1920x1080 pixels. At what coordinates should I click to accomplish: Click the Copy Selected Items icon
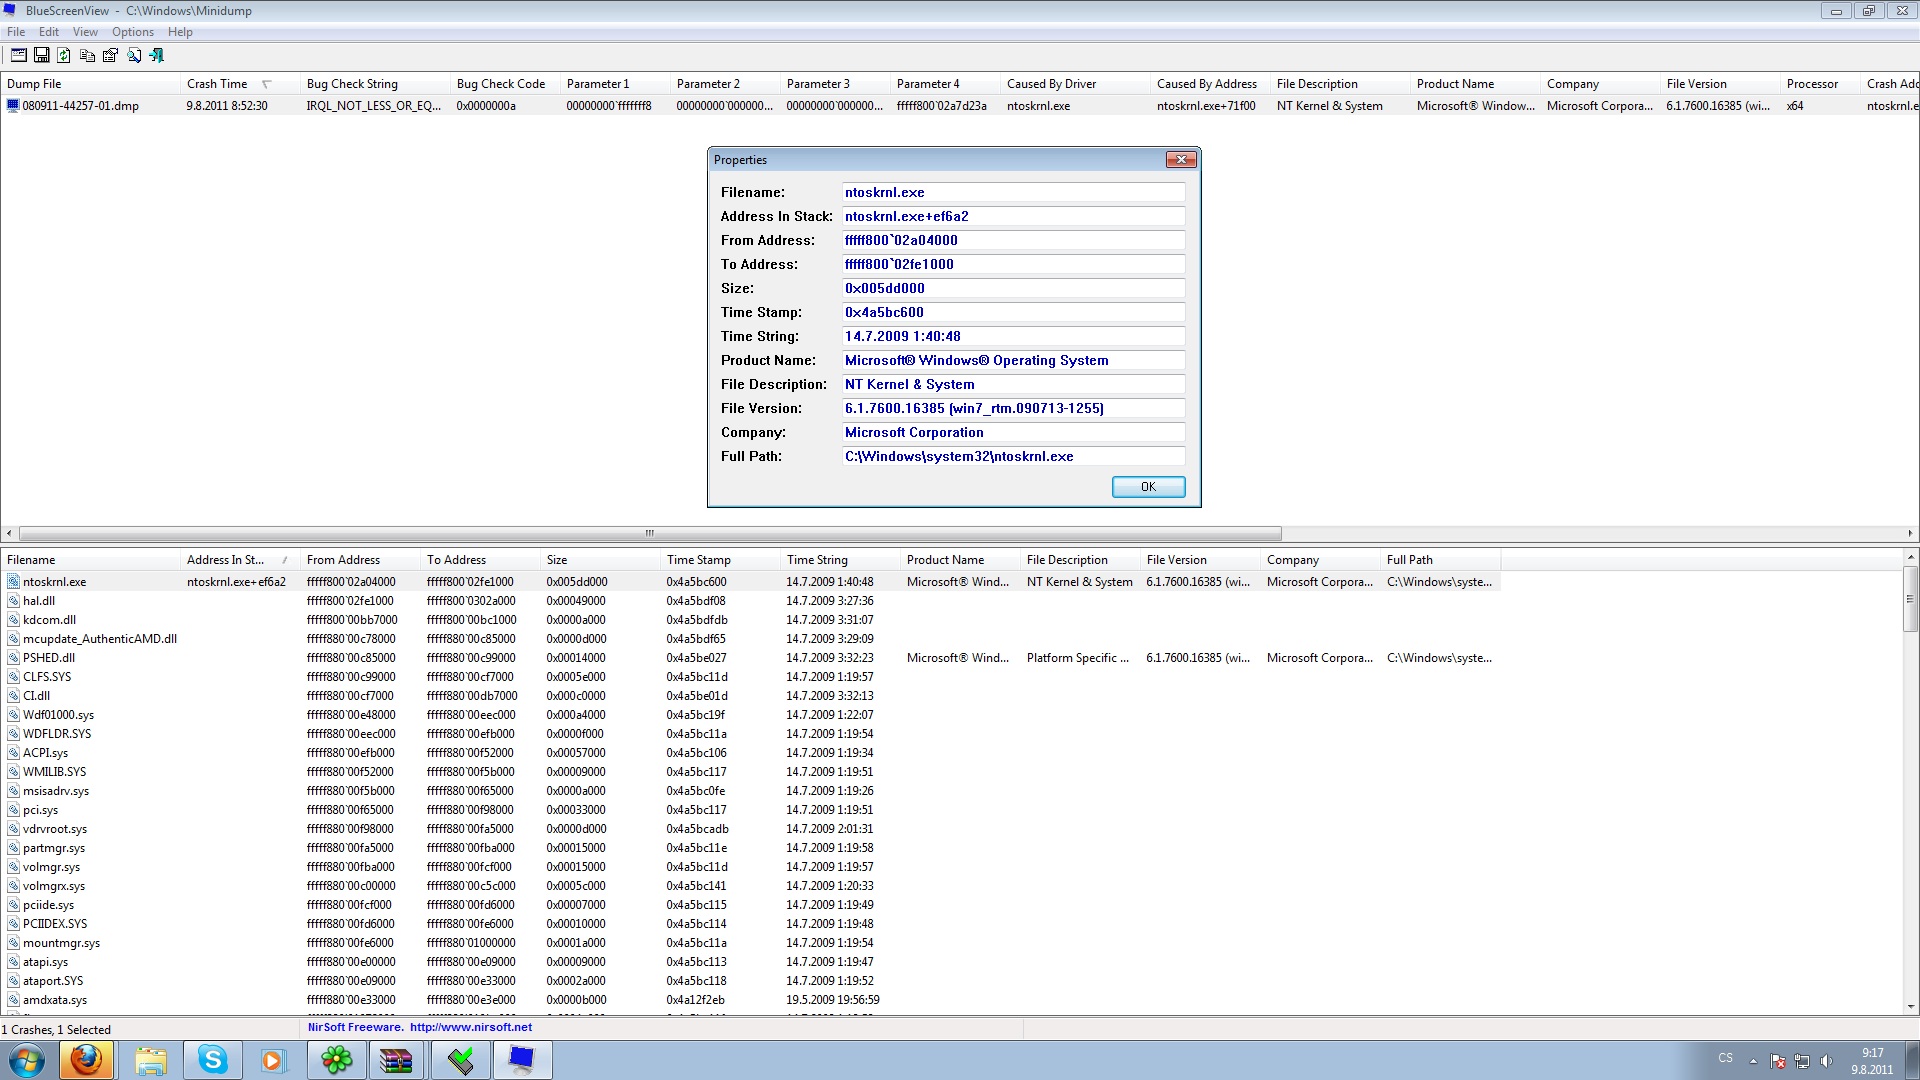pyautogui.click(x=87, y=55)
